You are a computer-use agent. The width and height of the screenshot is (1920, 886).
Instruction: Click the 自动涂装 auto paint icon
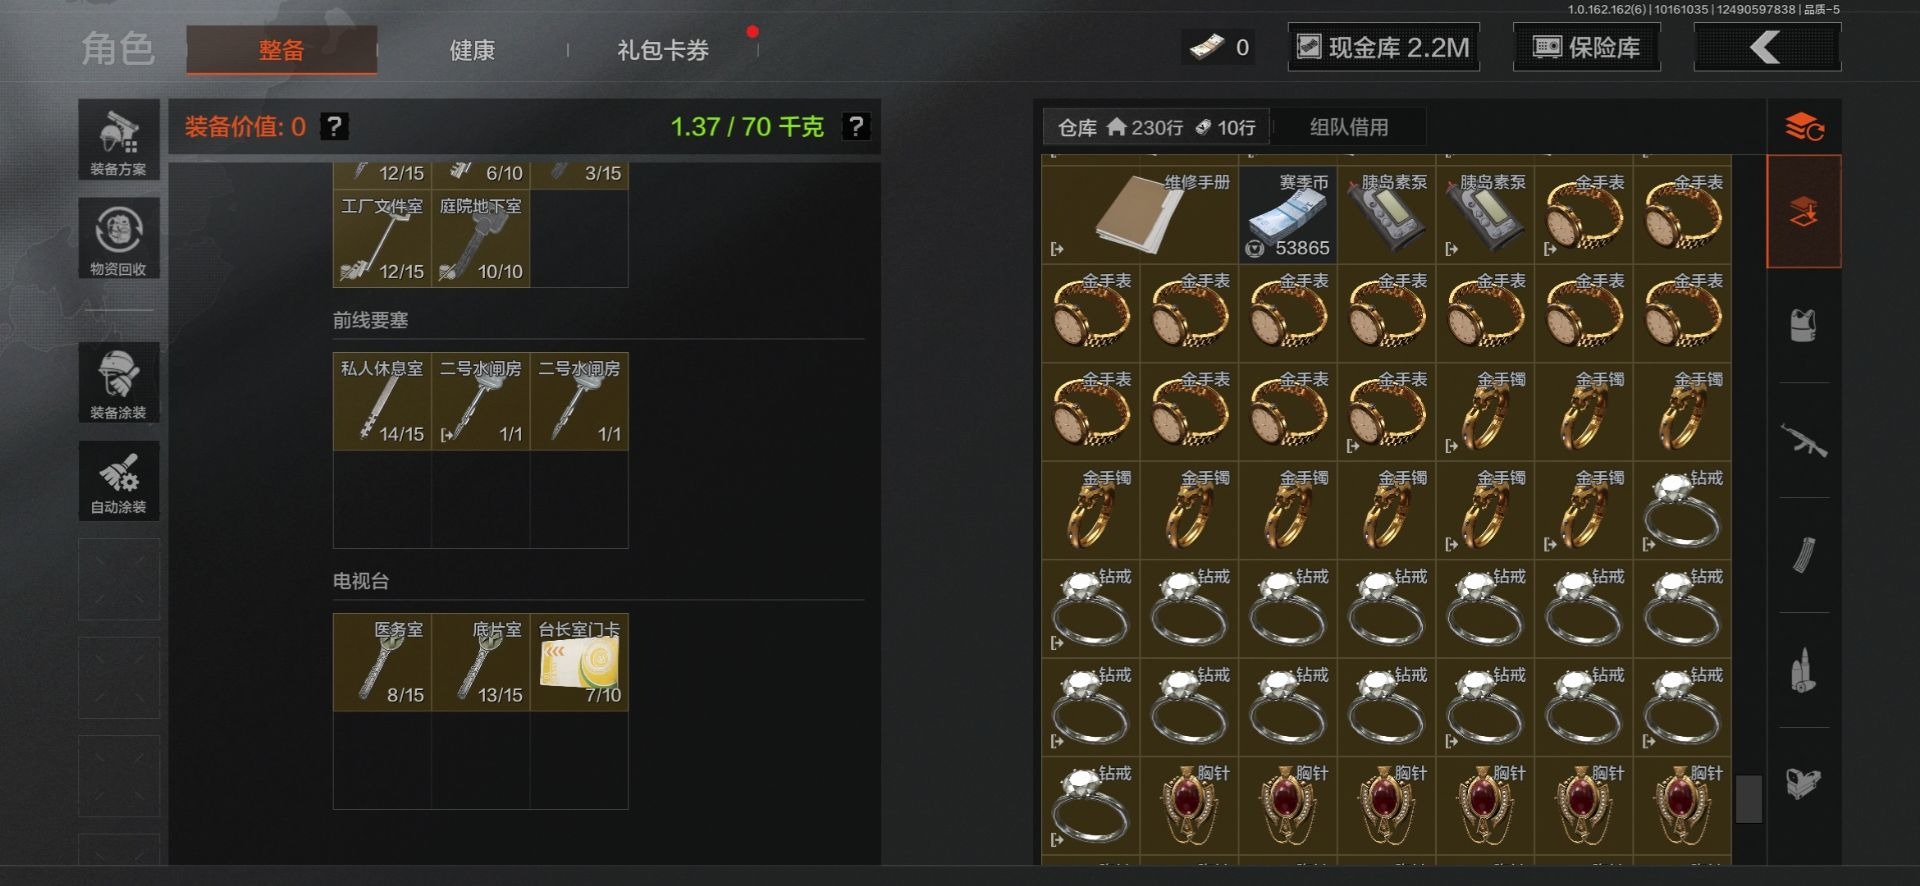[119, 480]
